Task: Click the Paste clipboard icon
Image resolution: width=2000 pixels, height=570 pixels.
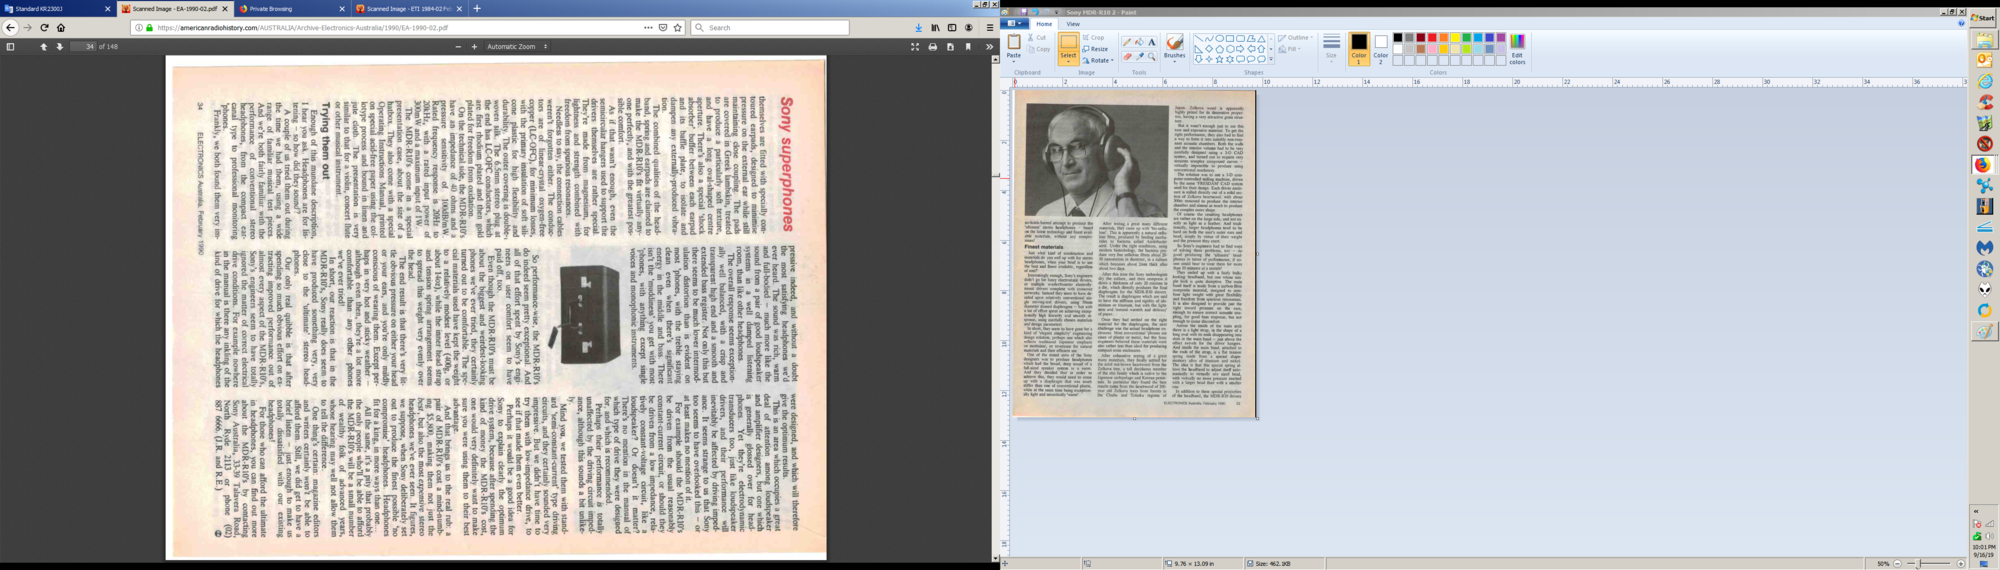Action: click(1014, 42)
